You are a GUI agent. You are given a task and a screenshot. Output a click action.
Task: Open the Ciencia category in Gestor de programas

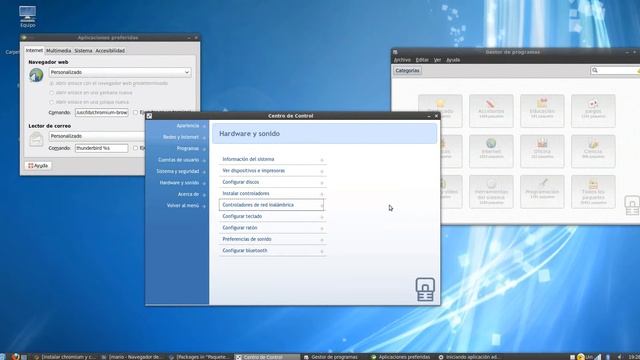(x=593, y=151)
